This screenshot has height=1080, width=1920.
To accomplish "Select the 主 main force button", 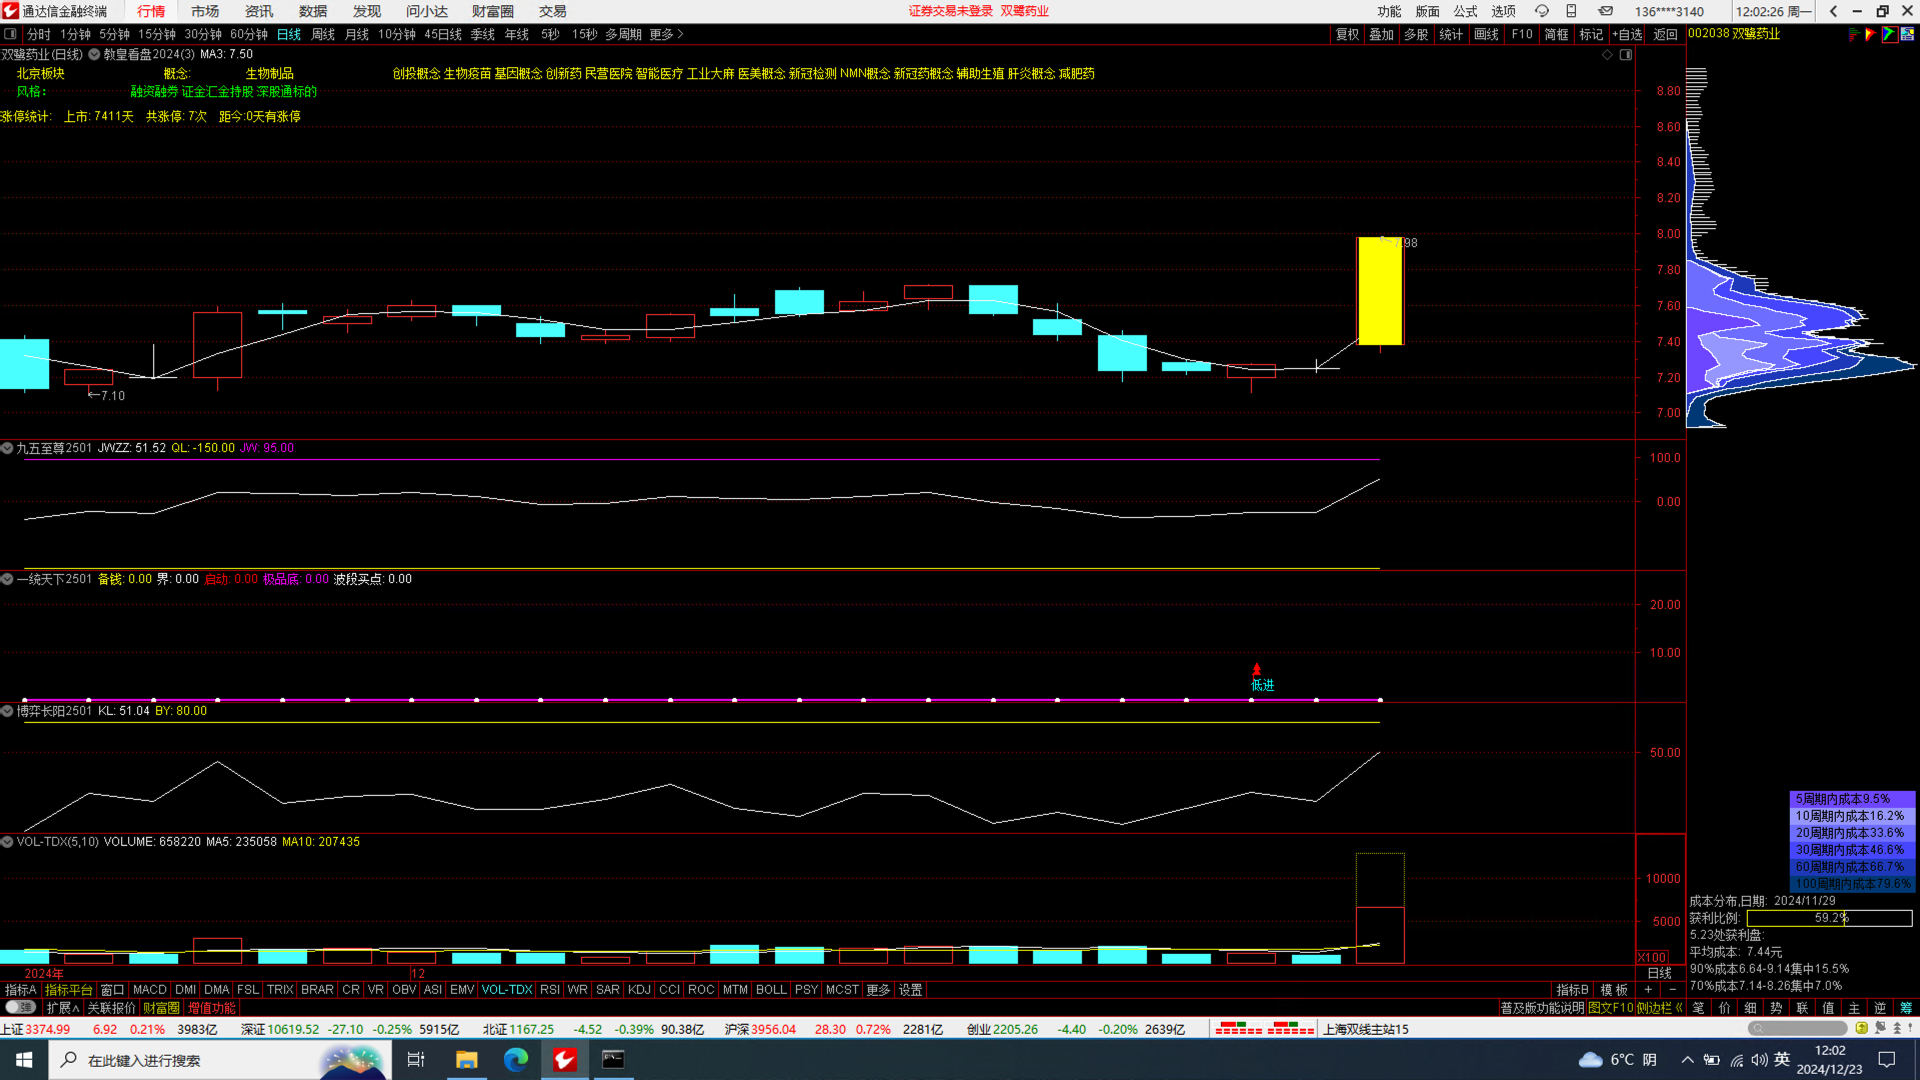I will 1854,1008.
